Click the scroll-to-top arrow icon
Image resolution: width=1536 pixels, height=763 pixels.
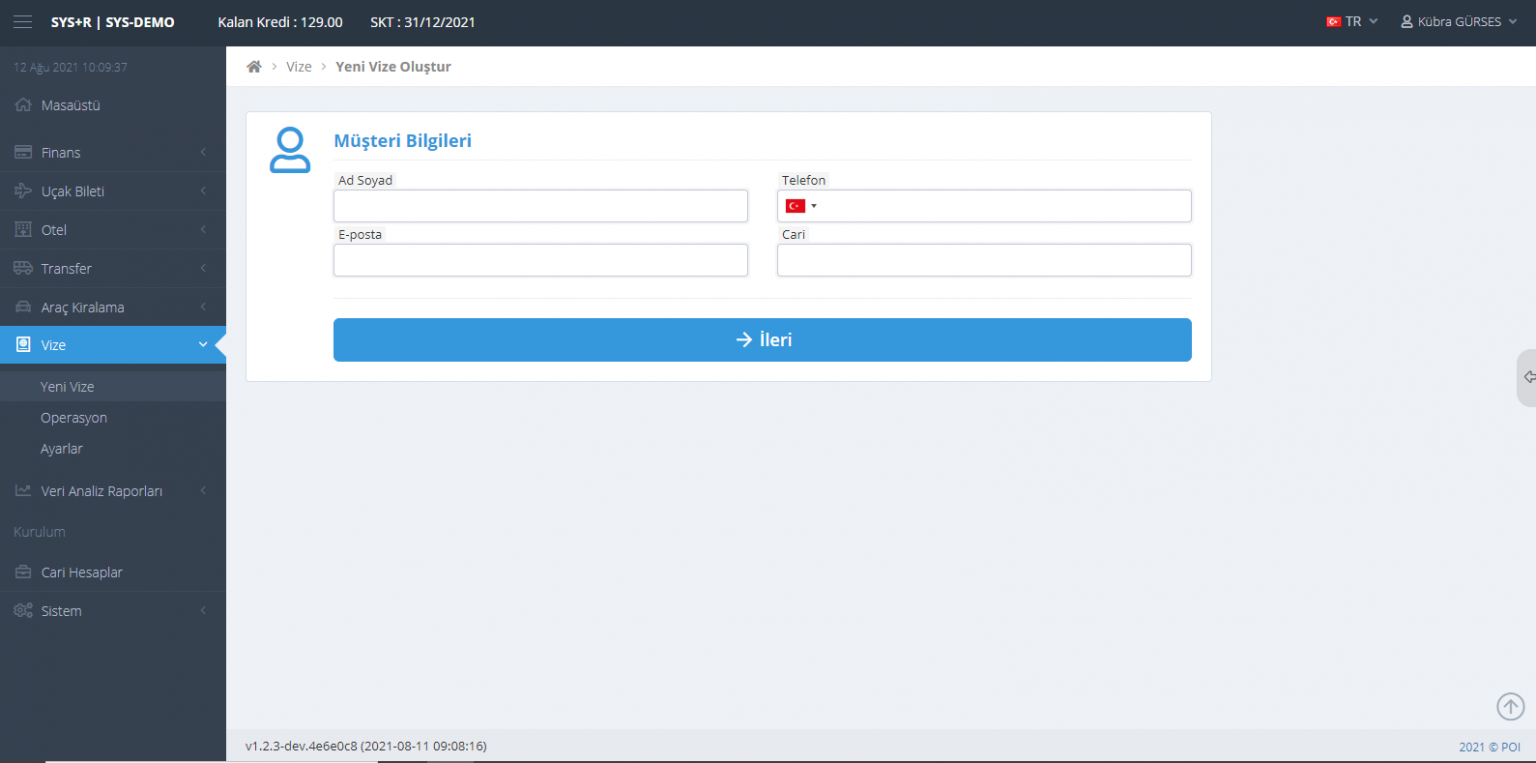pos(1510,706)
